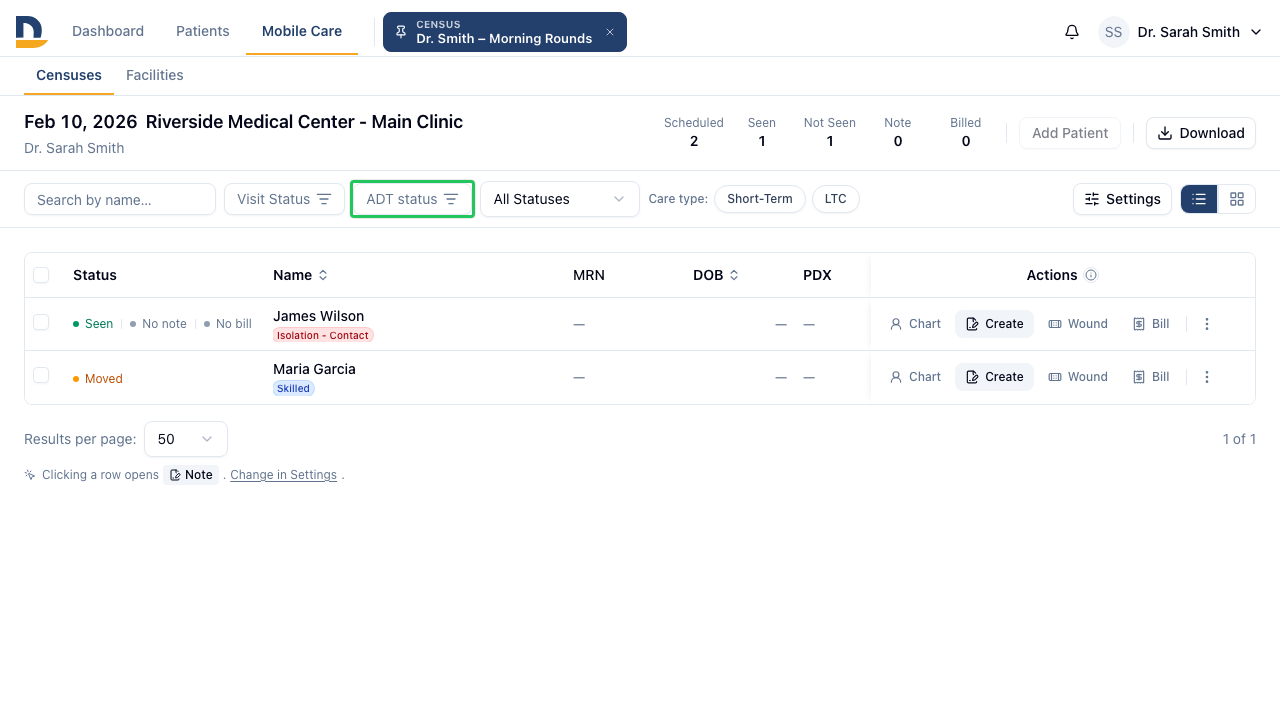The image size is (1280, 720).
Task: Close the pinned census chip
Action: coord(610,32)
